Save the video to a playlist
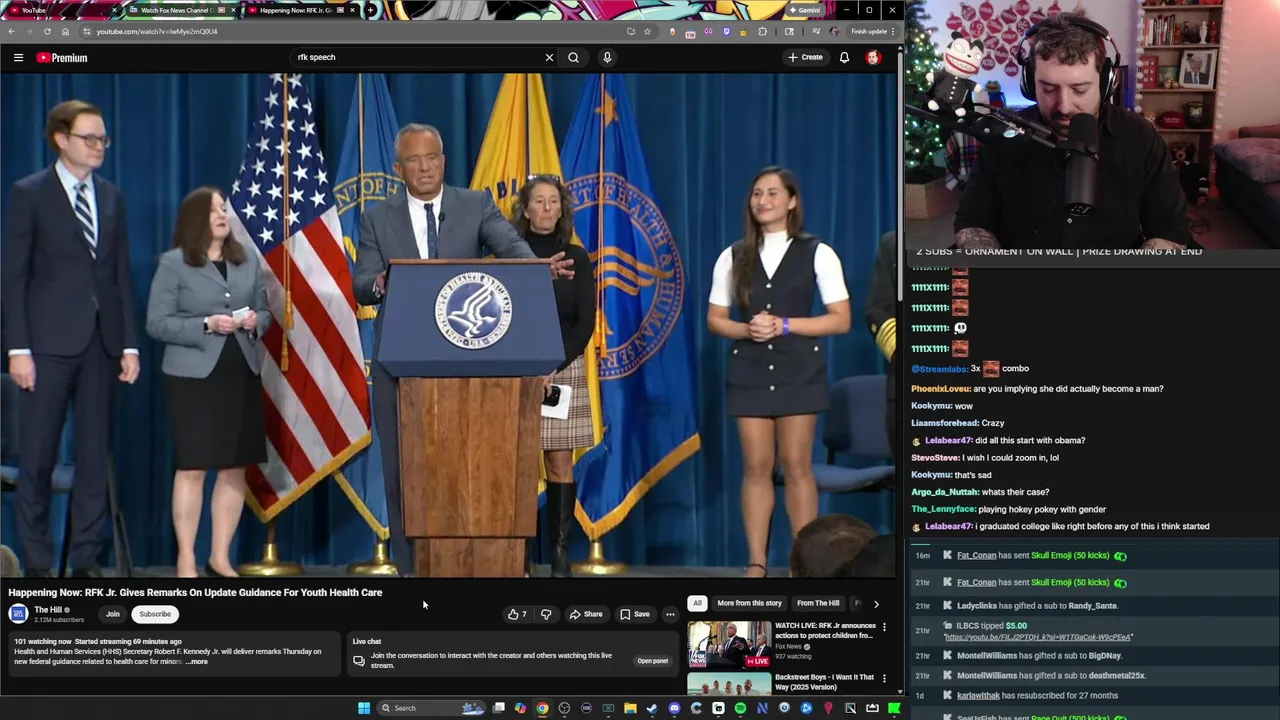The width and height of the screenshot is (1280, 720). (x=635, y=614)
